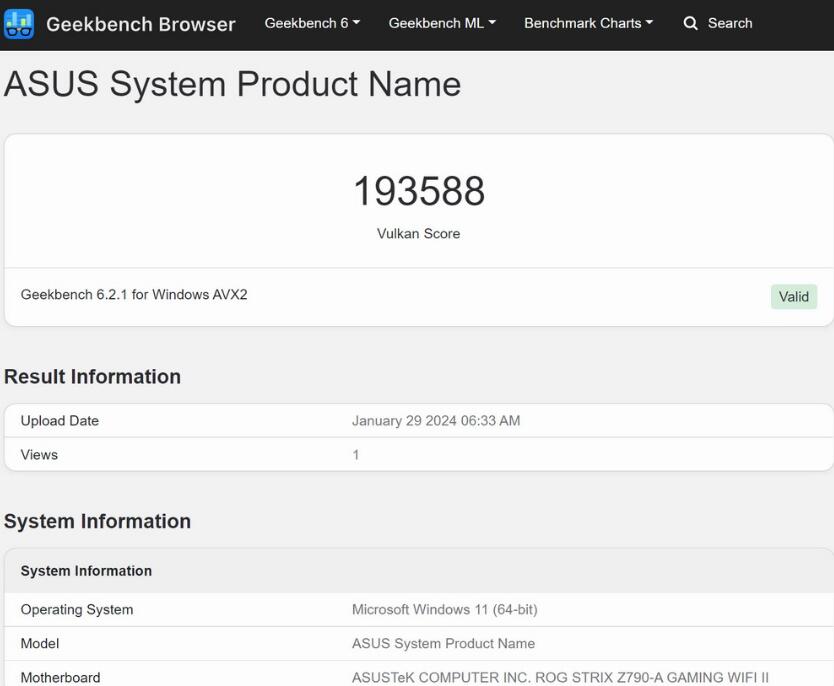The image size is (834, 686).
Task: Click the ASUS System Product Name heading
Action: [x=232, y=84]
